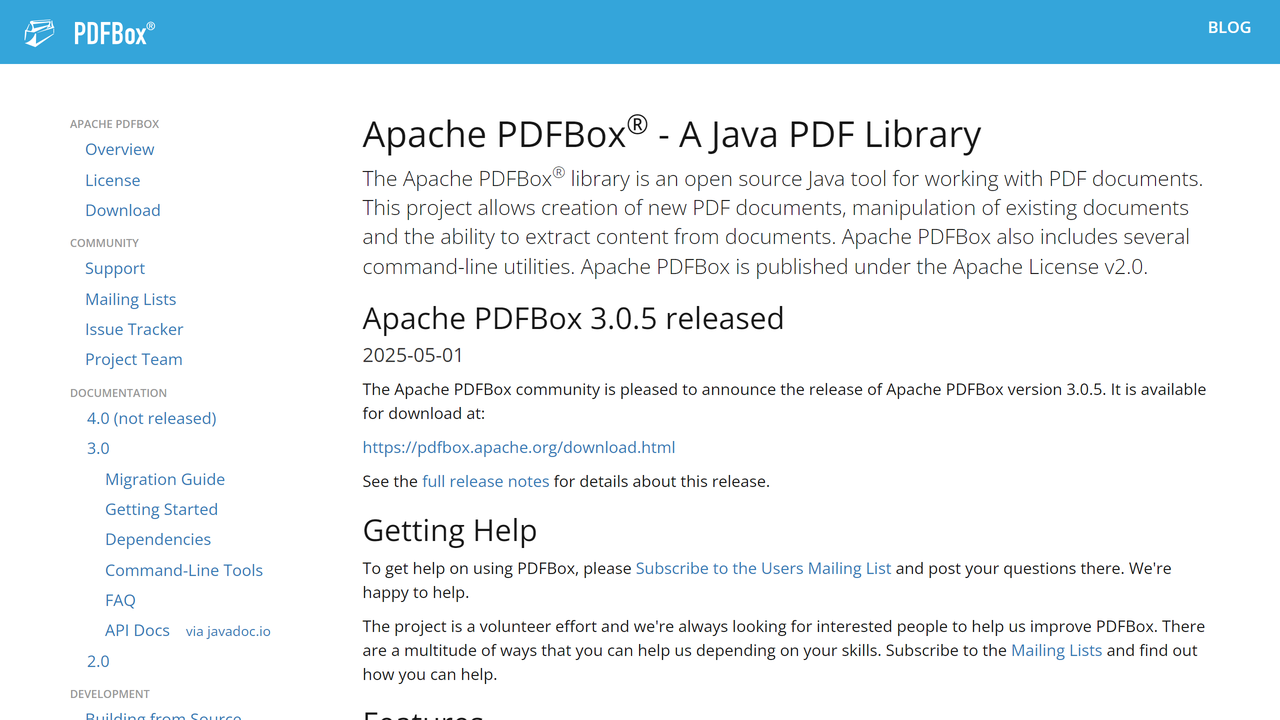Open the Migration Guide link
Viewport: 1280px width, 720px height.
coord(165,479)
